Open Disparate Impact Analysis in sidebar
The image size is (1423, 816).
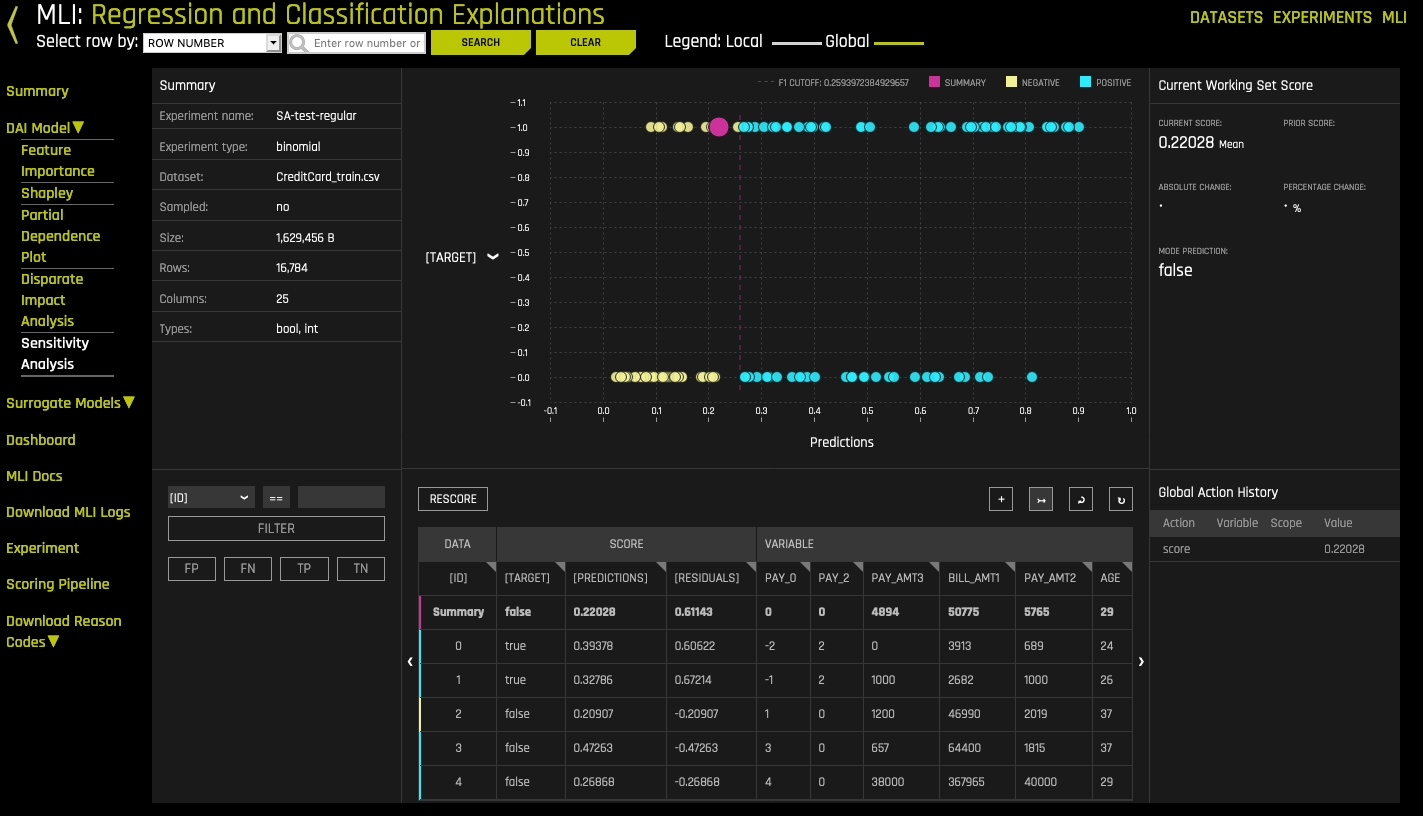click(x=52, y=300)
